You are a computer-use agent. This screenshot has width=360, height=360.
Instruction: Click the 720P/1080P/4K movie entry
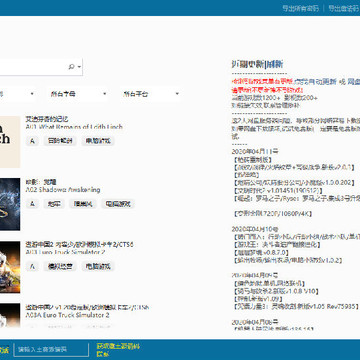pyautogui.click(x=273, y=214)
